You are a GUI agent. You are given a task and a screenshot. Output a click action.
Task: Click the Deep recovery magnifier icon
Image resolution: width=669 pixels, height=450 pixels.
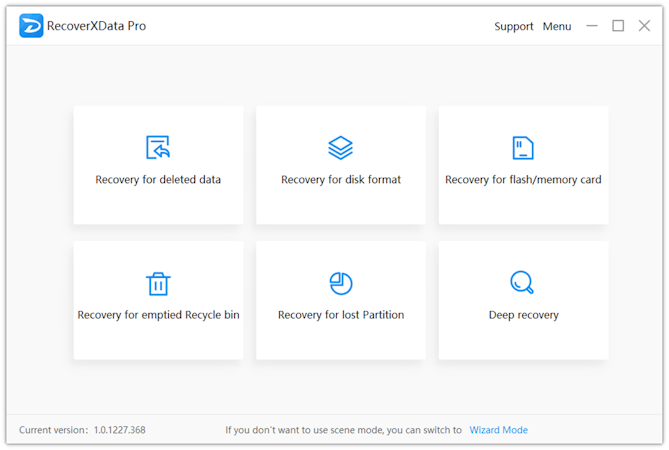(x=522, y=282)
